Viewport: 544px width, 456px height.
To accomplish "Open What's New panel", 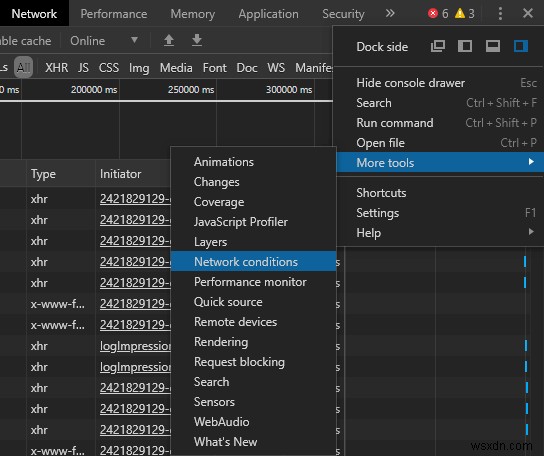I will (253, 442).
